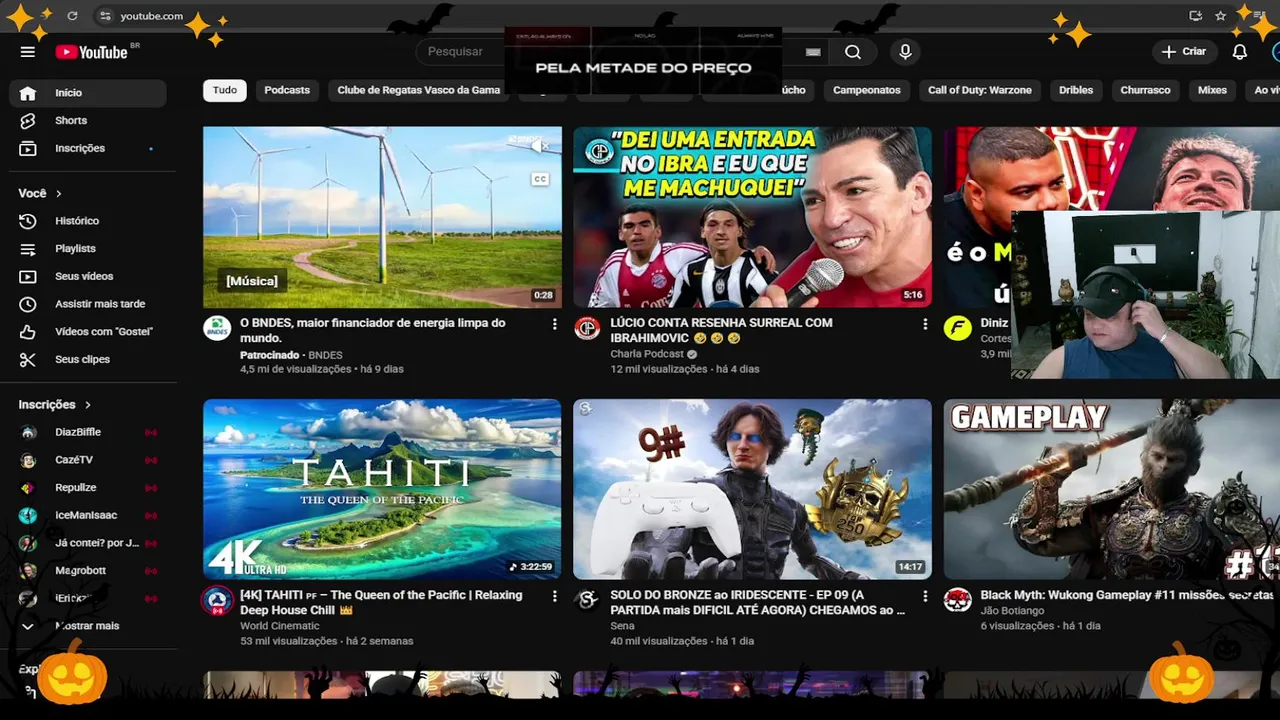Image resolution: width=1280 pixels, height=720 pixels.
Task: Open the Lúcio Ibrahimovic video thumbnail
Action: 752,217
